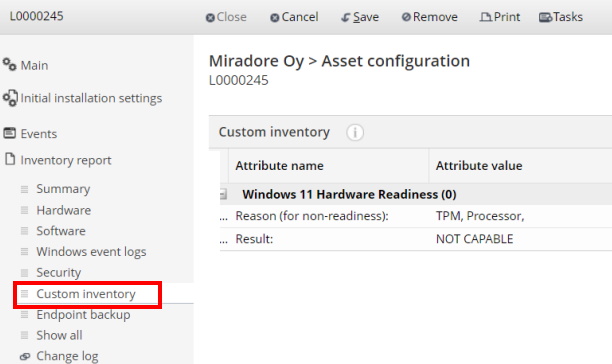The image size is (612, 364).
Task: Click the Change log link icon
Action: (25, 356)
